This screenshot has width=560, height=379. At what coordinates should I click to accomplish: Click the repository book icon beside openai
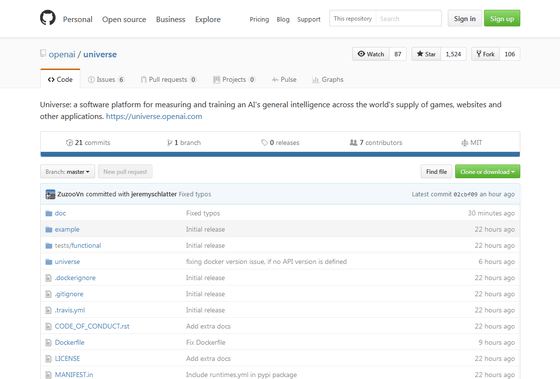tap(43, 54)
